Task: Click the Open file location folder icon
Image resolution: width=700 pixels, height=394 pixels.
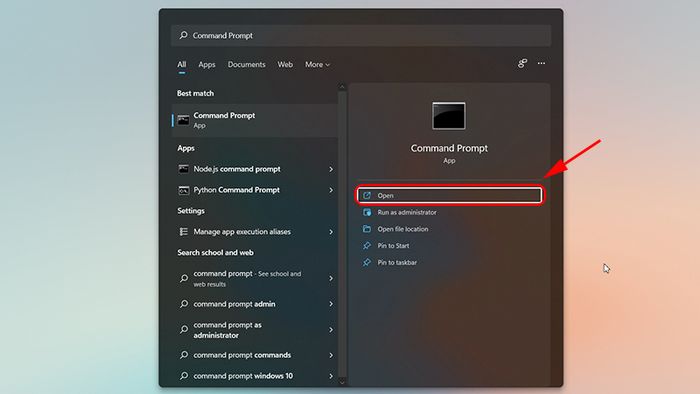Action: [x=367, y=229]
